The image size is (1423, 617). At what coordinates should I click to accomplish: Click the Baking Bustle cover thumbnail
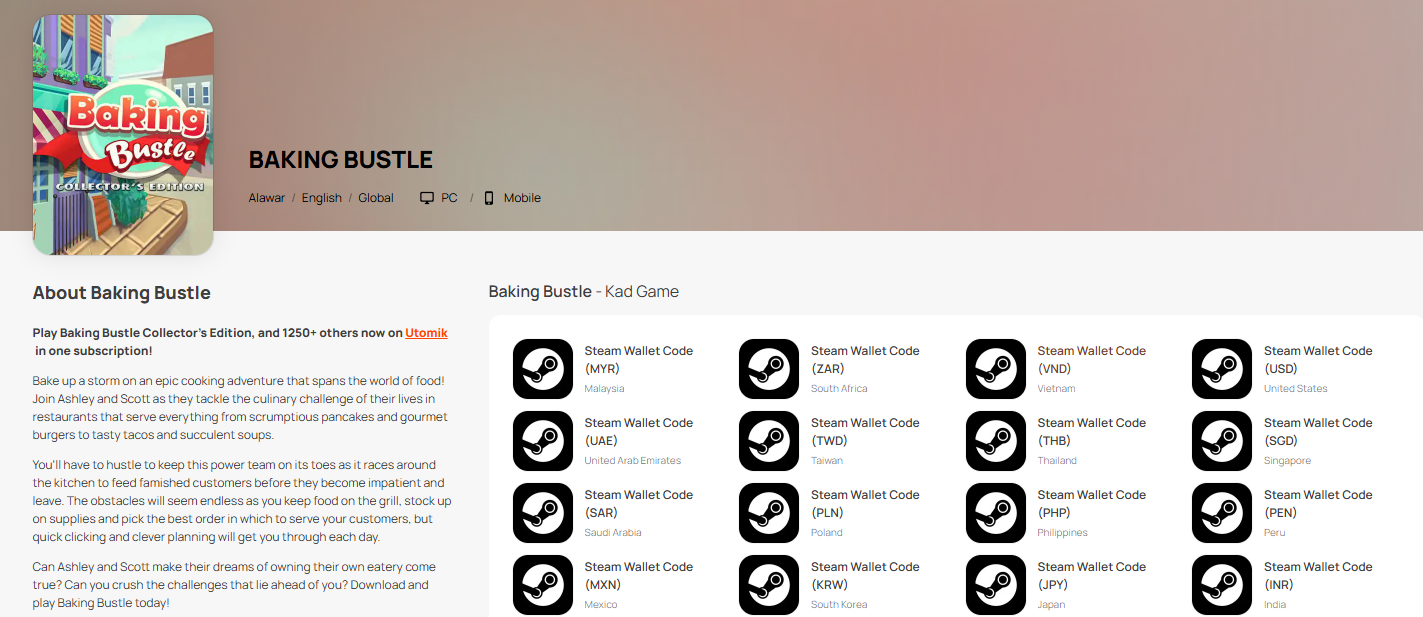click(x=123, y=135)
